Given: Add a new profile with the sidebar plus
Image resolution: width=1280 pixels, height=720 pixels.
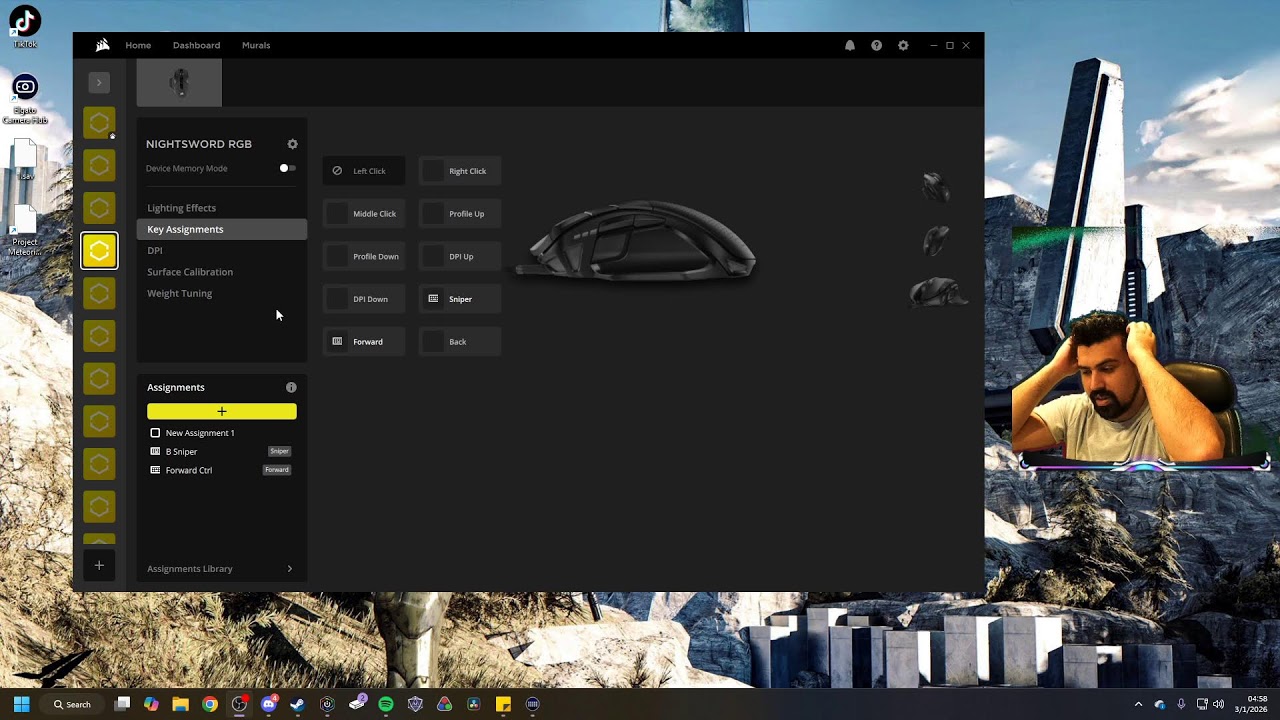Looking at the screenshot, I should click(99, 565).
